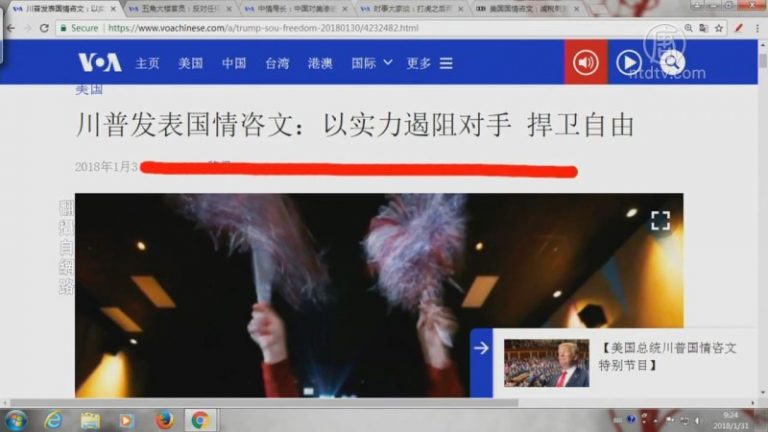This screenshot has height=432, width=768.
Task: Open the Windows Start button
Action: tap(16, 420)
